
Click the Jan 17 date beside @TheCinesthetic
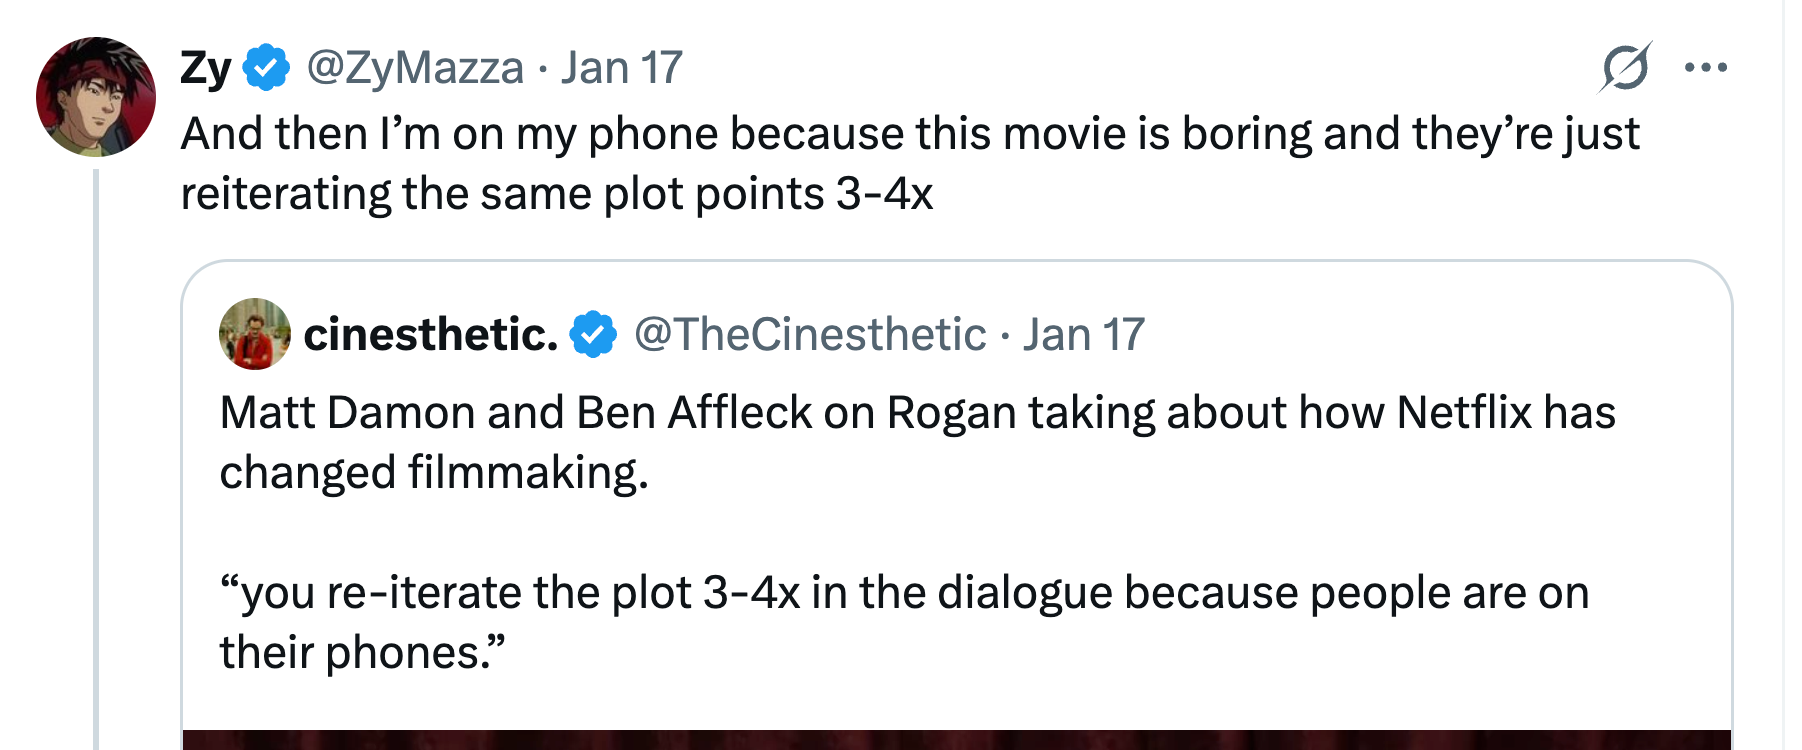[x=1083, y=334]
